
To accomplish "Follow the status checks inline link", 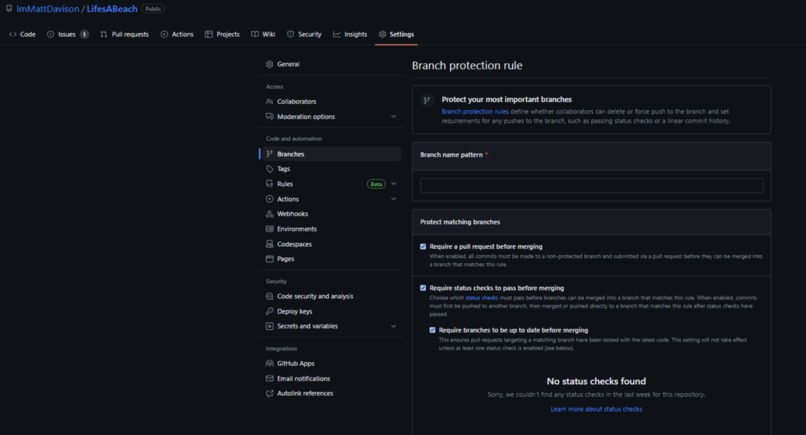I will coord(482,298).
